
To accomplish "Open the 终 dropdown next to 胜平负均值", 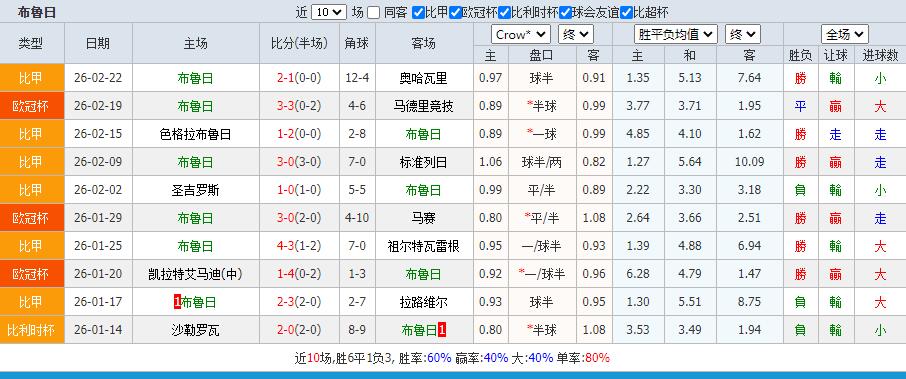I will pos(743,35).
